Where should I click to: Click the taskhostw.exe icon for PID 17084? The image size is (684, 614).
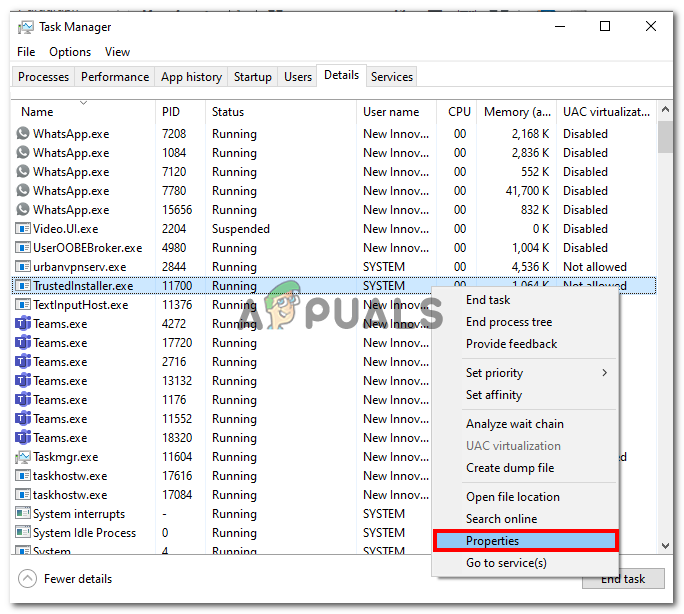coord(23,495)
